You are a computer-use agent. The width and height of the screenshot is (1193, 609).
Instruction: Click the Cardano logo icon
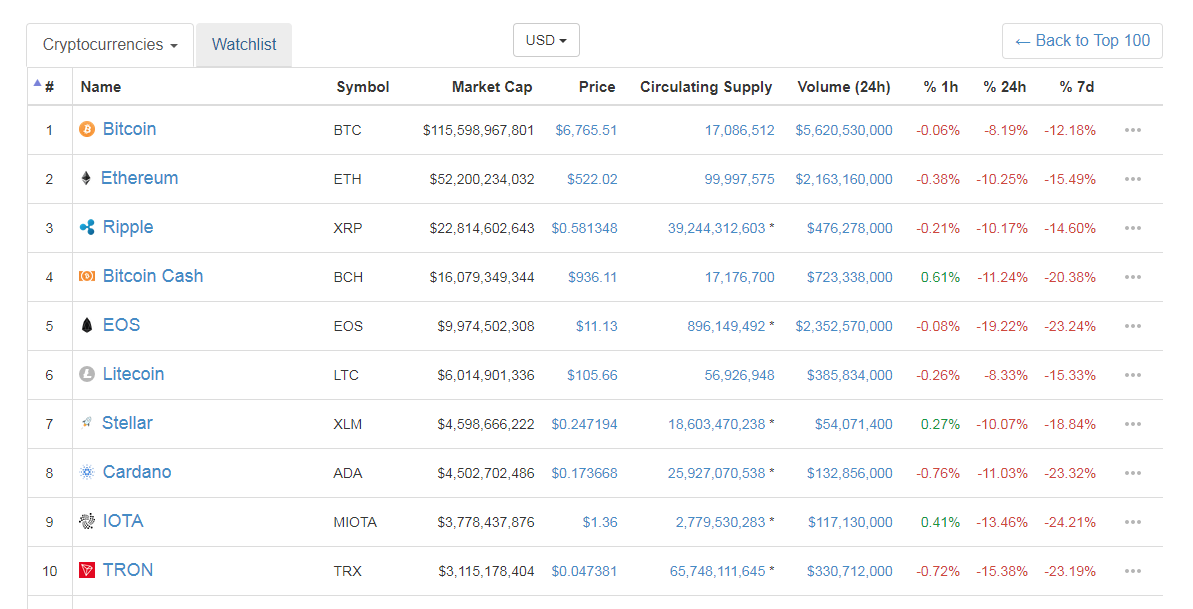coord(87,472)
